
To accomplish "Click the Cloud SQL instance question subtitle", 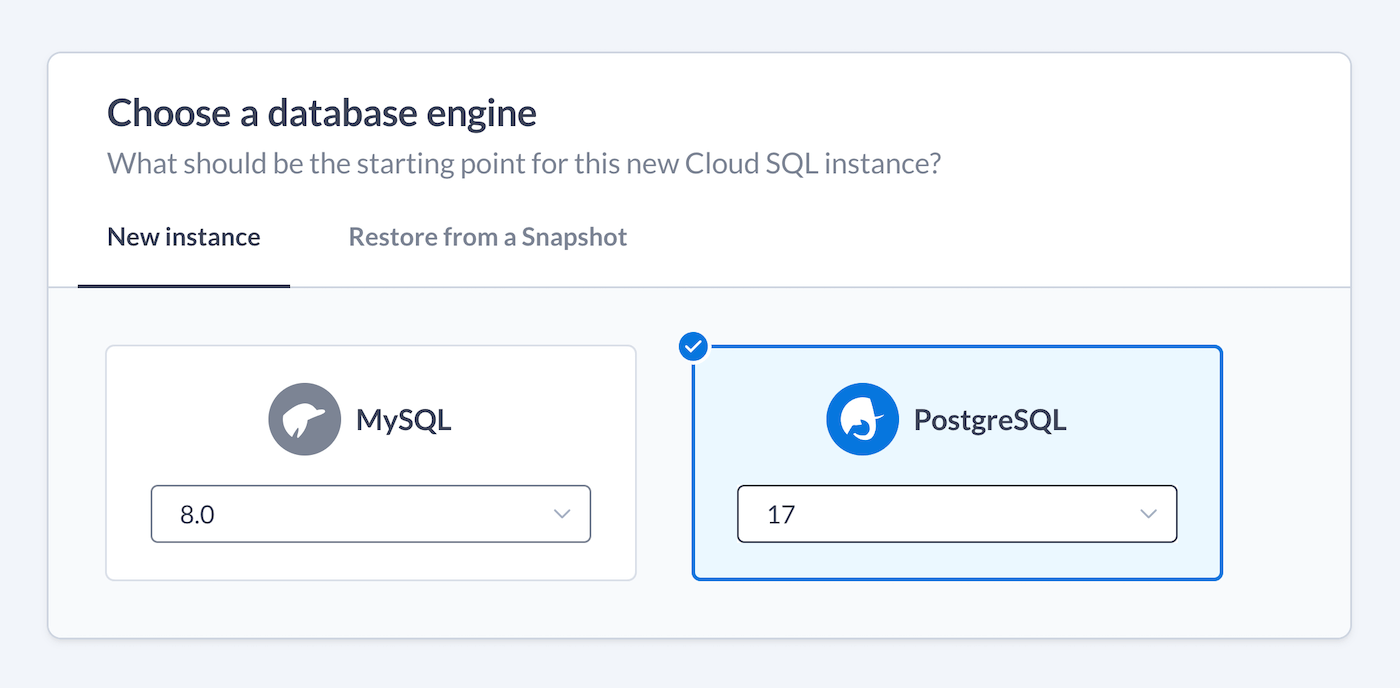I will tap(524, 163).
